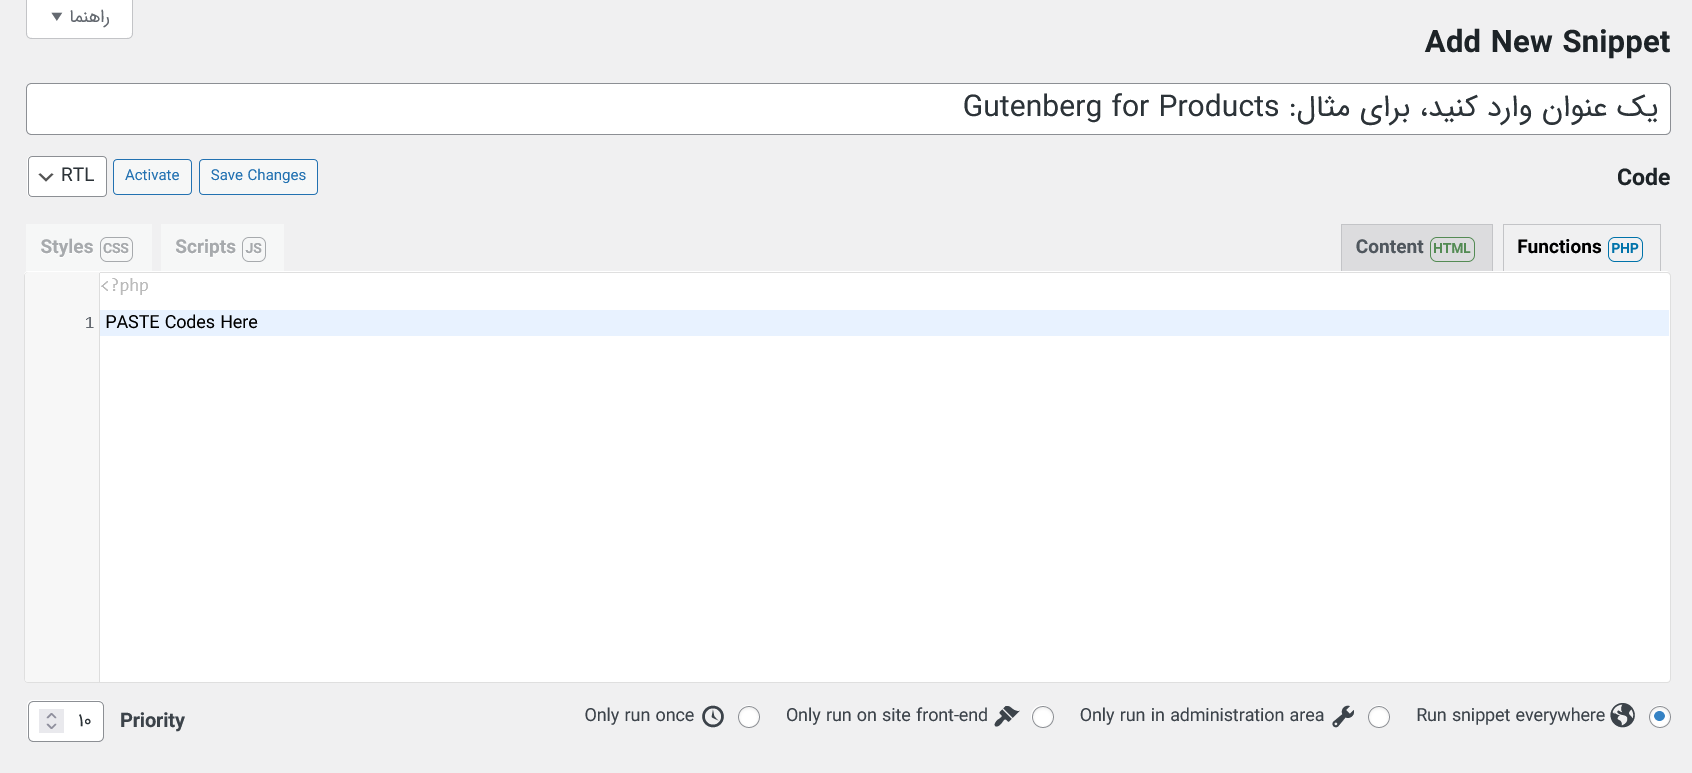Click the pin icon for site front-end
The height and width of the screenshot is (773, 1692).
pos(1006,716)
